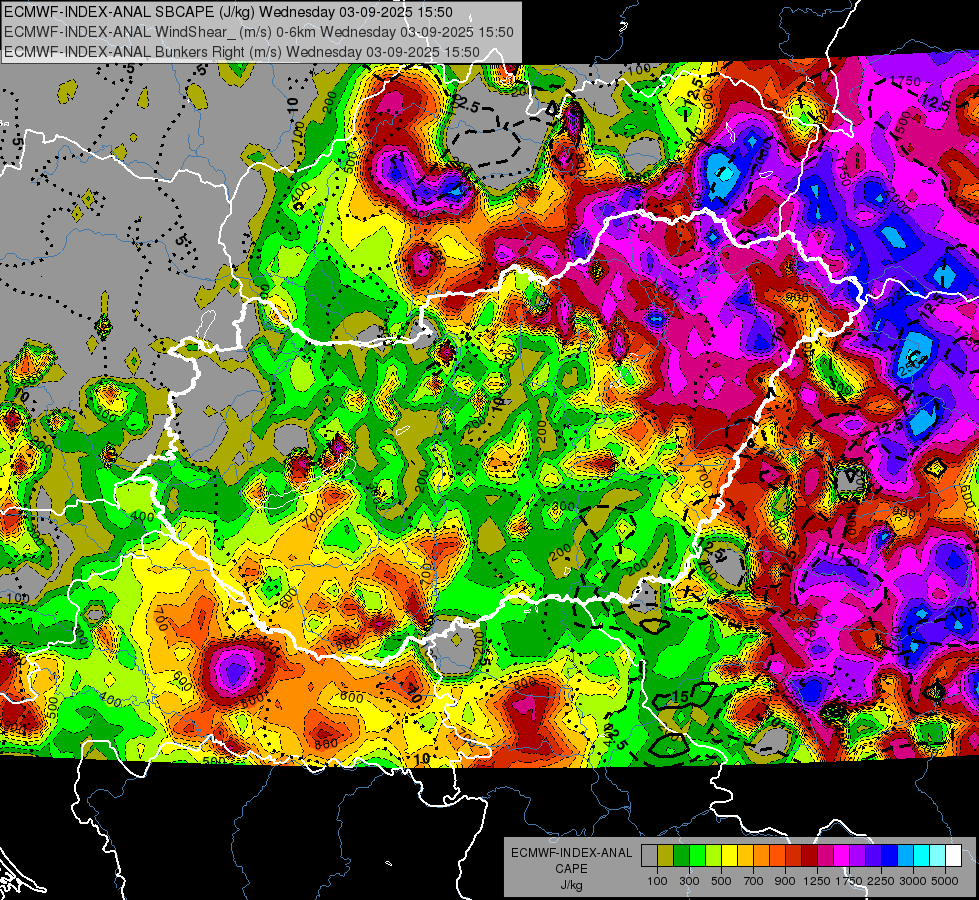Choose the pure blue swatch after 2250
Image resolution: width=979 pixels, height=900 pixels.
890,856
